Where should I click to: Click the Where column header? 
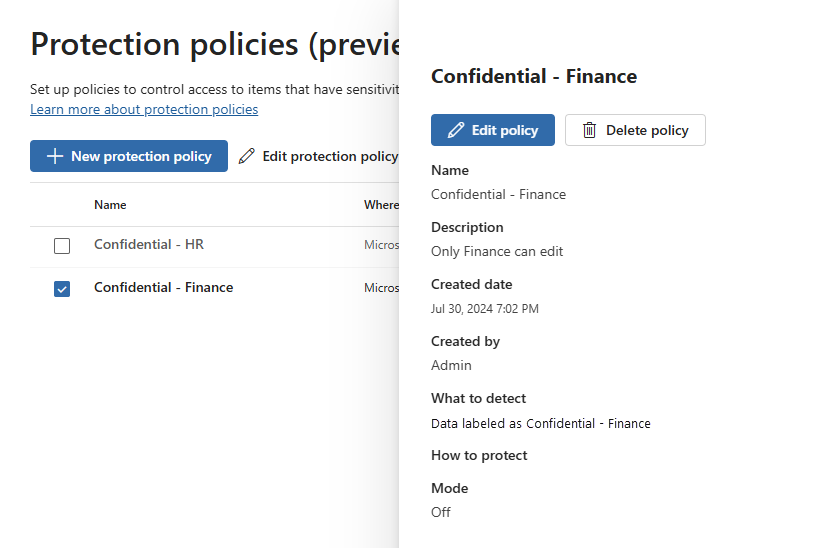coord(381,205)
